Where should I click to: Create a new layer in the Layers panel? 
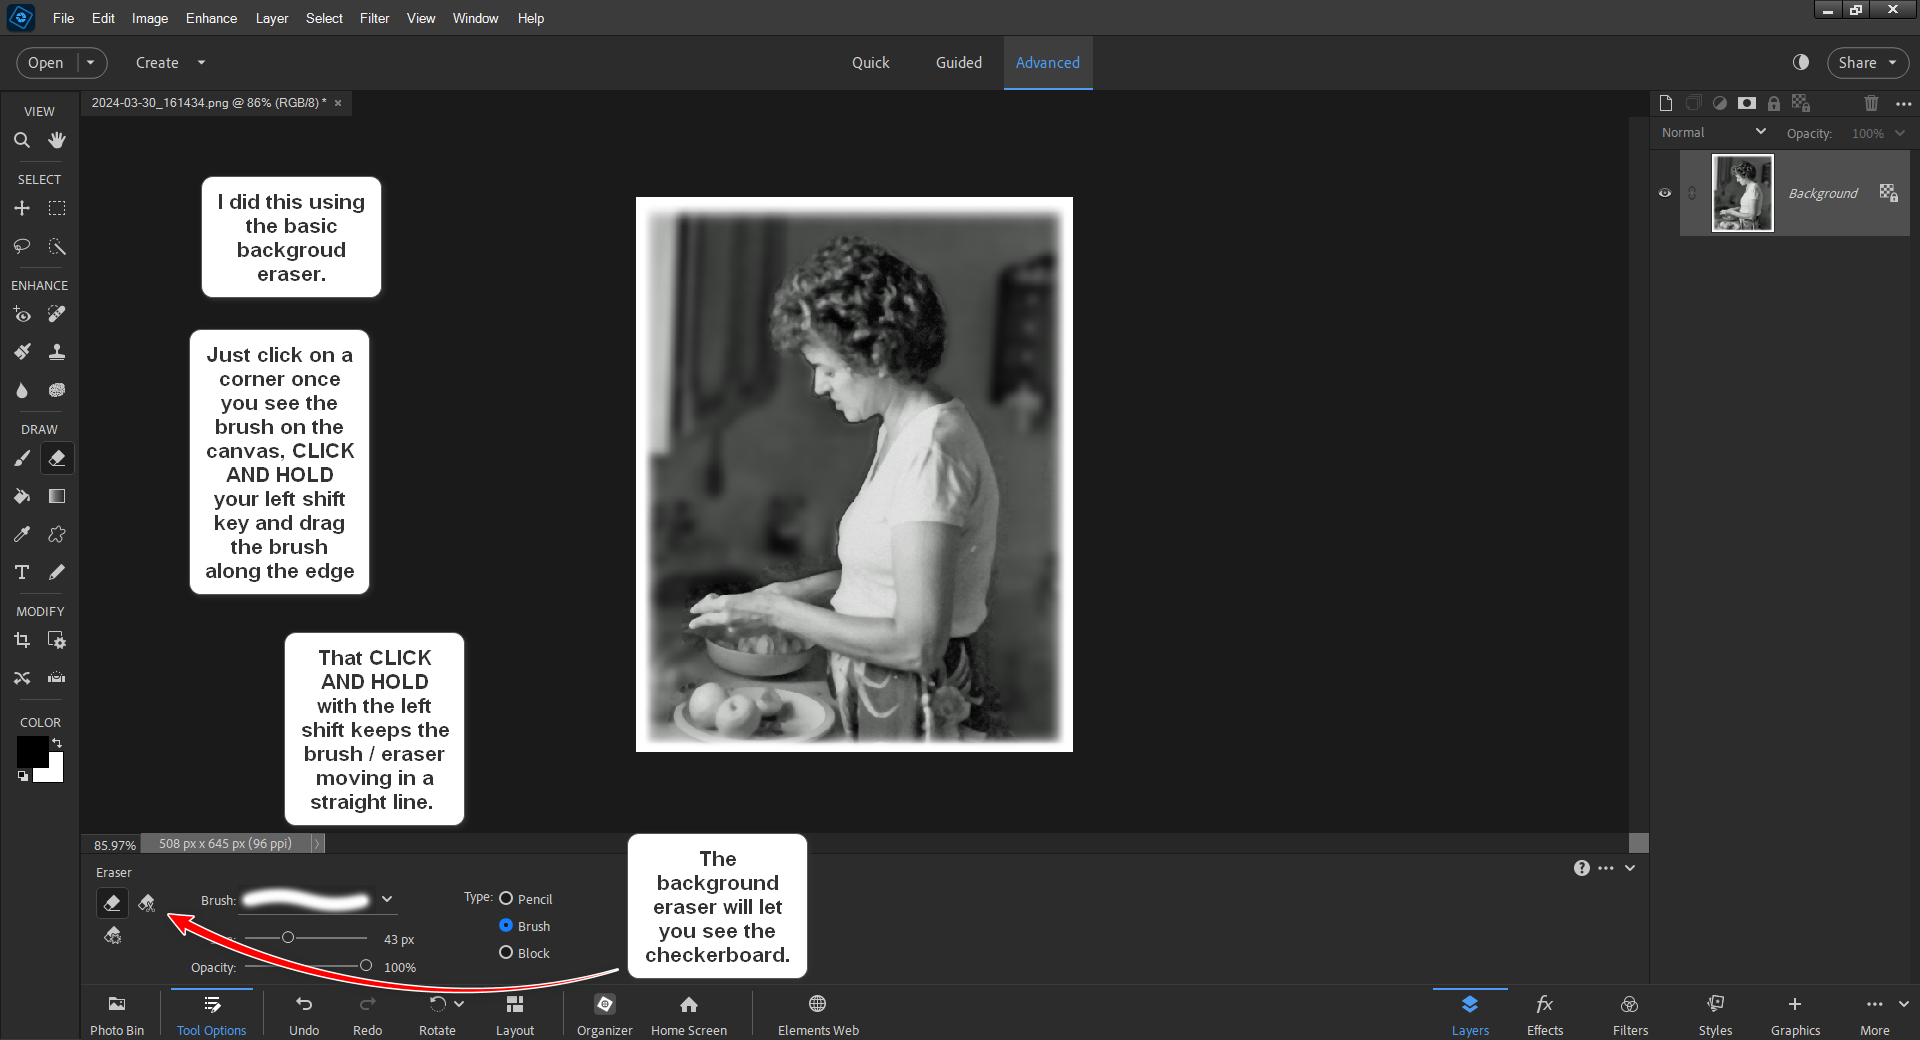tap(1665, 103)
